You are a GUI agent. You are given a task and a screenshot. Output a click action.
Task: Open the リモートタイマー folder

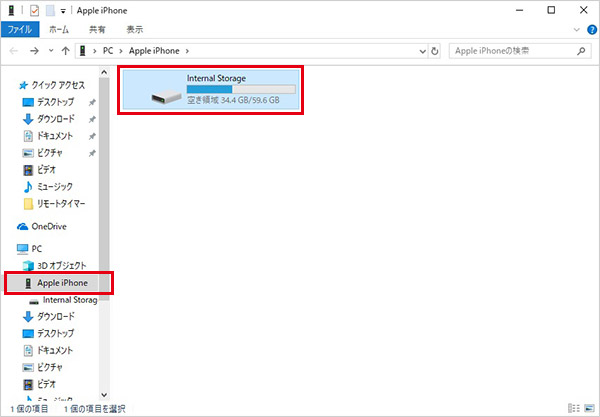click(54, 204)
